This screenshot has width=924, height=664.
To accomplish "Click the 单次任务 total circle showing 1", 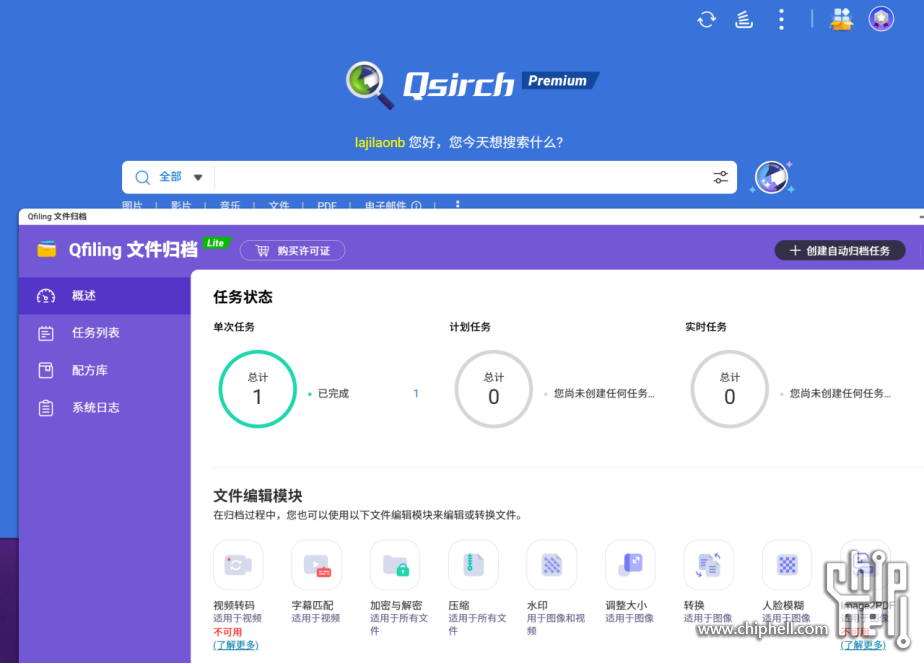I will [258, 389].
